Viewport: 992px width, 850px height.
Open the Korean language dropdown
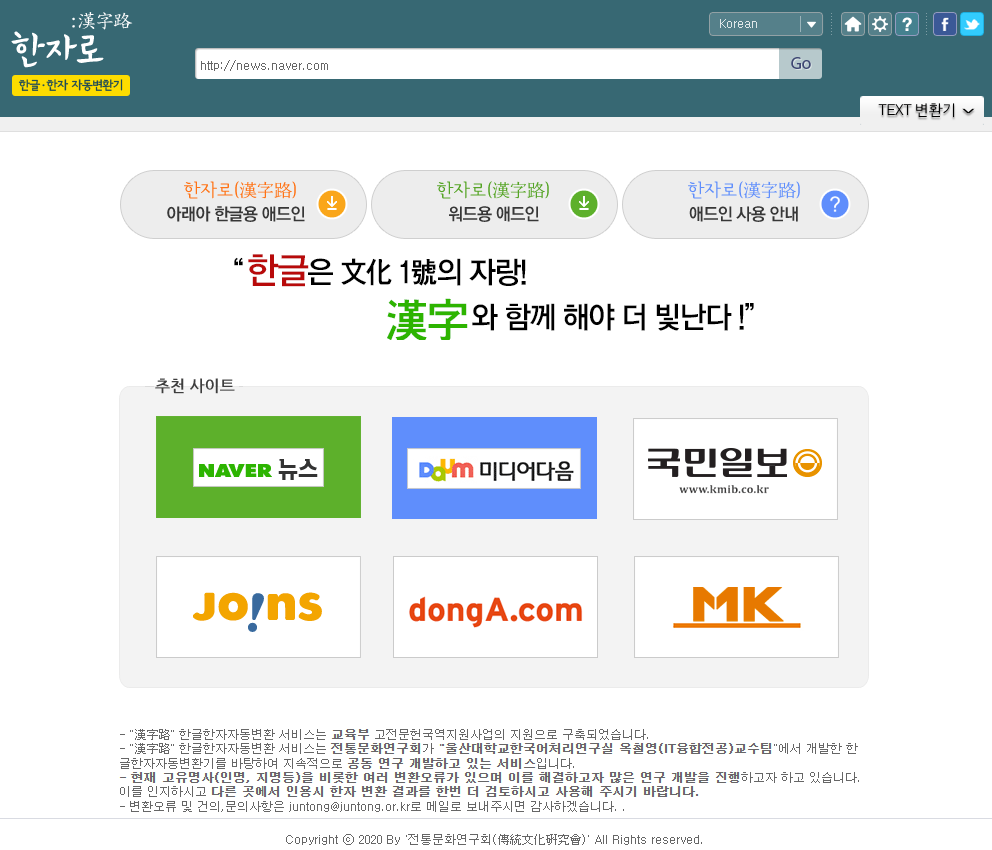(766, 24)
